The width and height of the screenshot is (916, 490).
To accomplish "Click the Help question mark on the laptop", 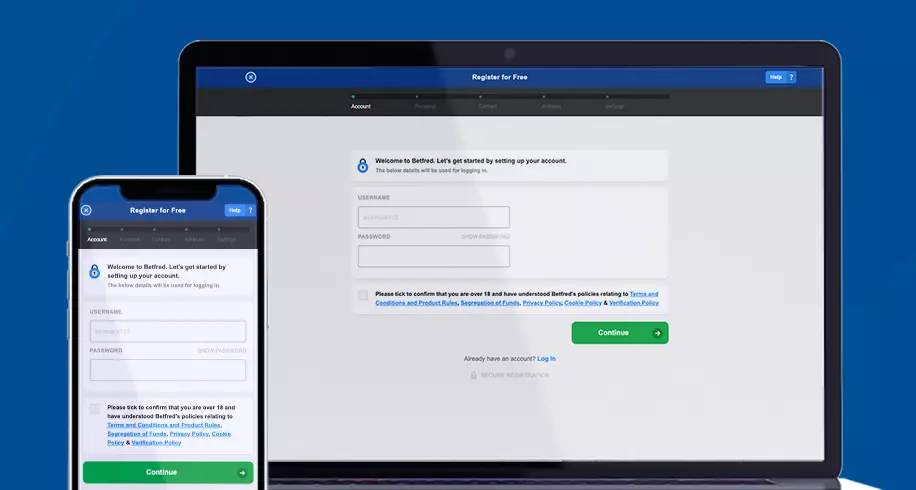I will pyautogui.click(x=791, y=77).
